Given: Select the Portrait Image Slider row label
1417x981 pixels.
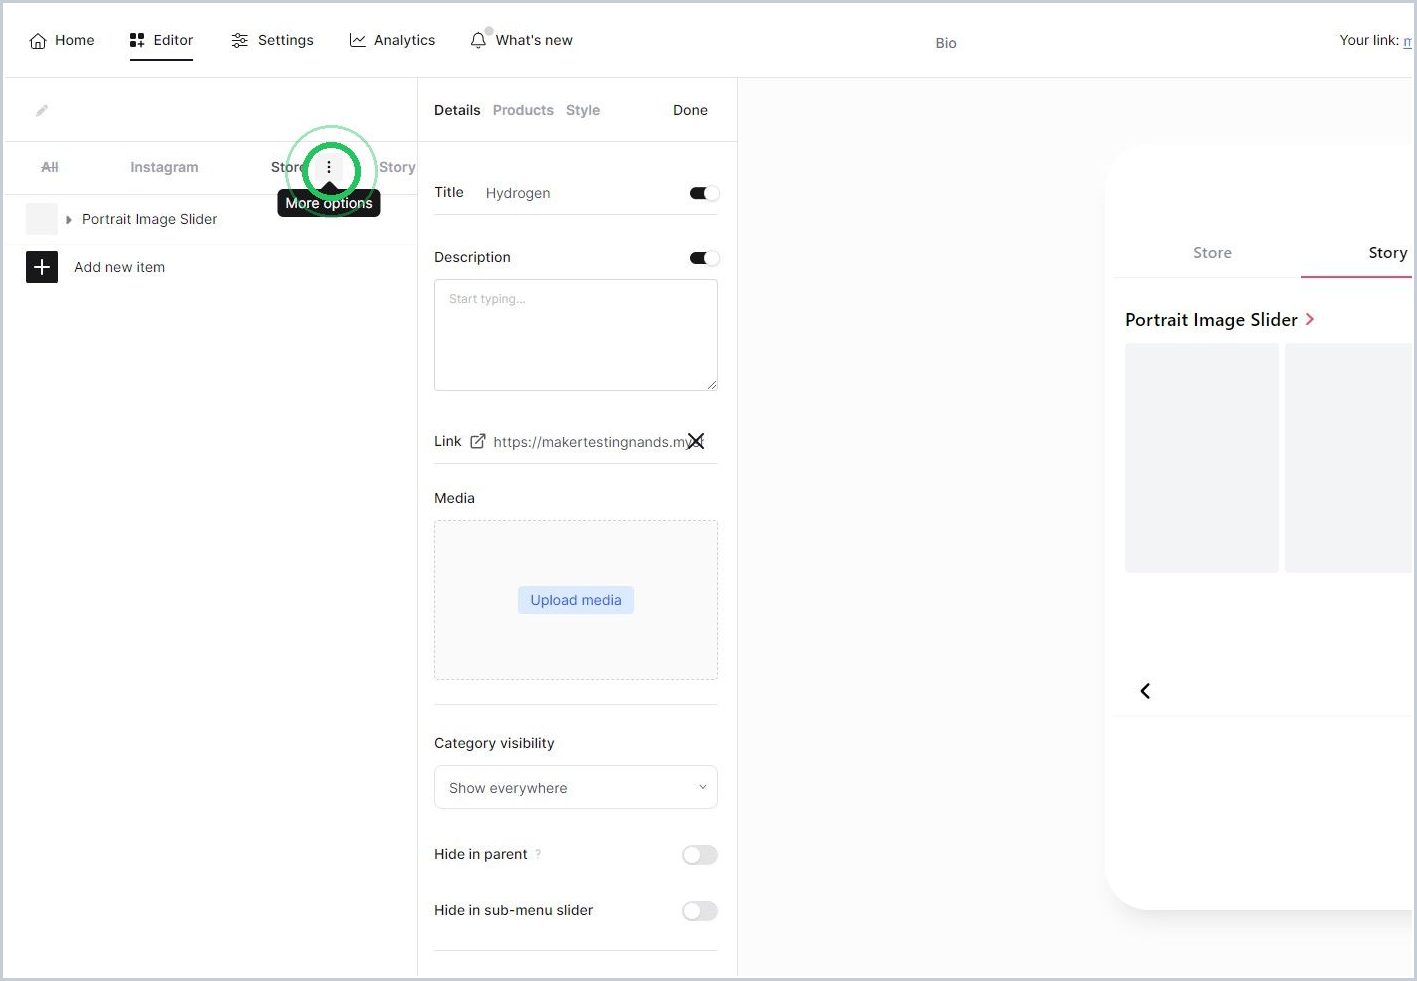Looking at the screenshot, I should (x=149, y=219).
